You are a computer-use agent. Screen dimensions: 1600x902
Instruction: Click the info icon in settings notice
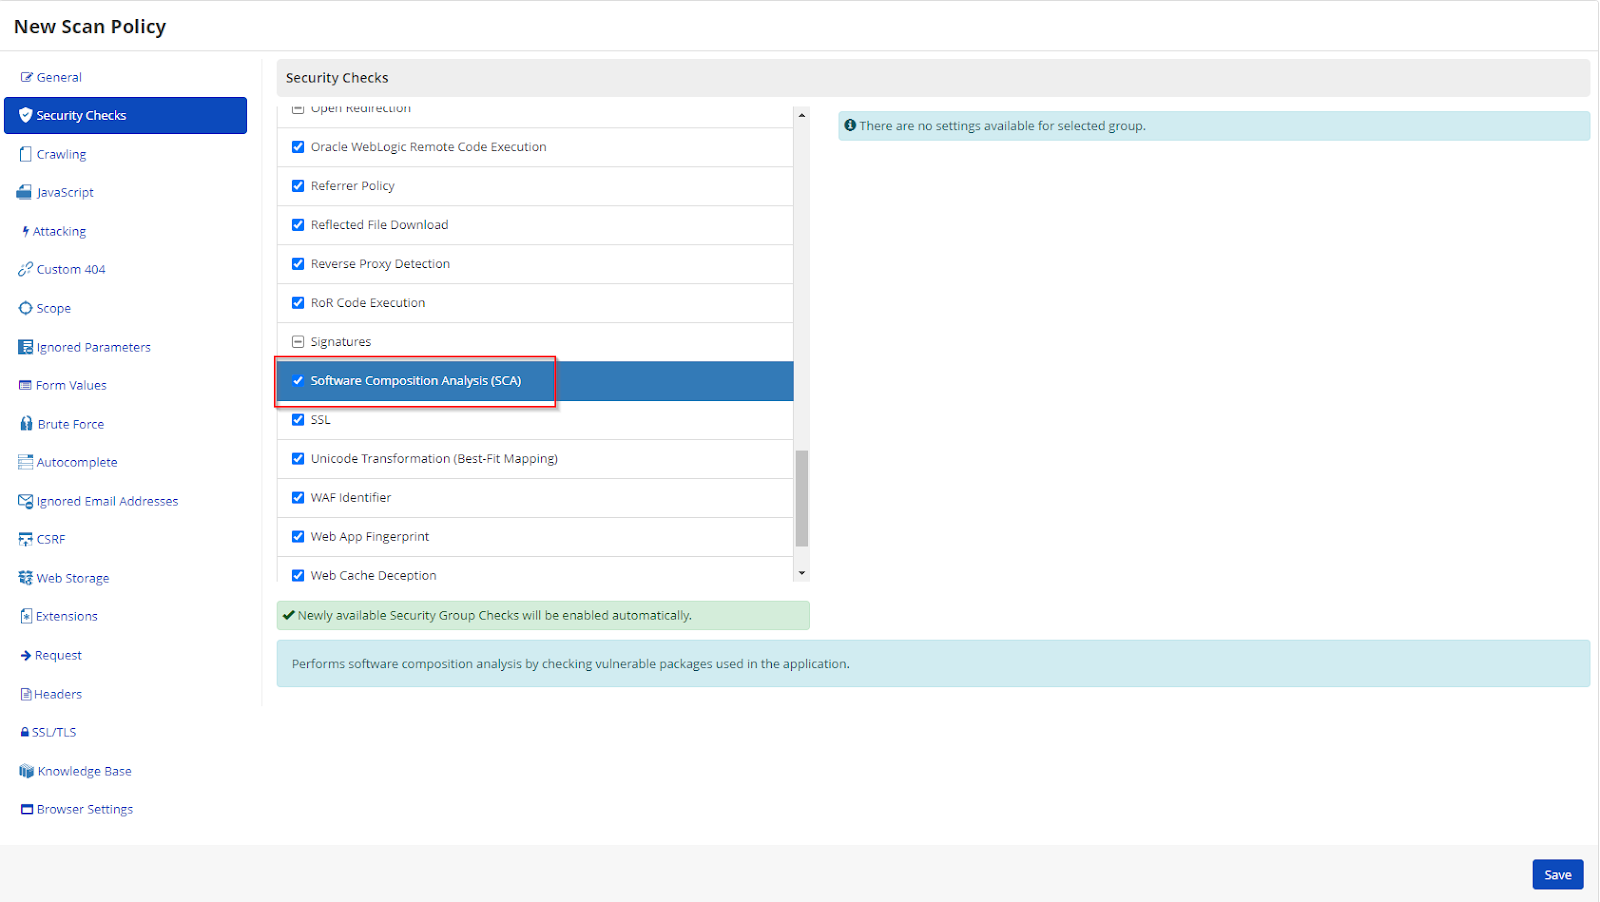(x=850, y=125)
